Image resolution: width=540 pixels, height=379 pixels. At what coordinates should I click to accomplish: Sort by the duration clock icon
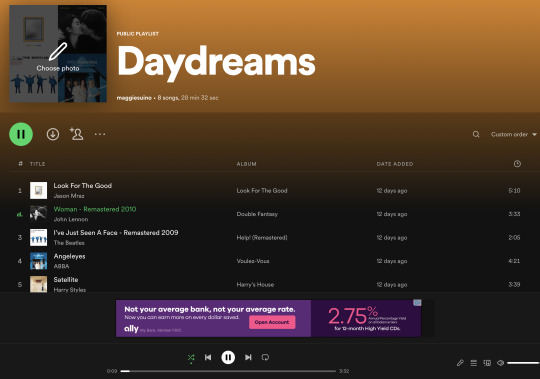coord(517,164)
